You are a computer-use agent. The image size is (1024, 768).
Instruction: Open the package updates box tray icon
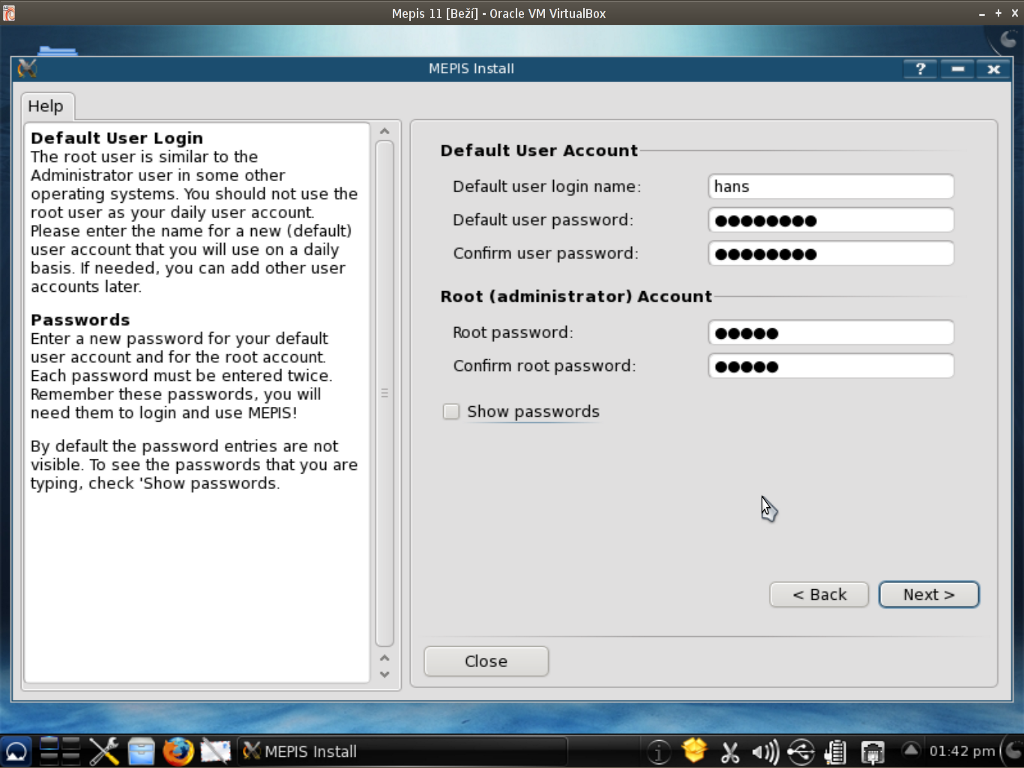(694, 750)
